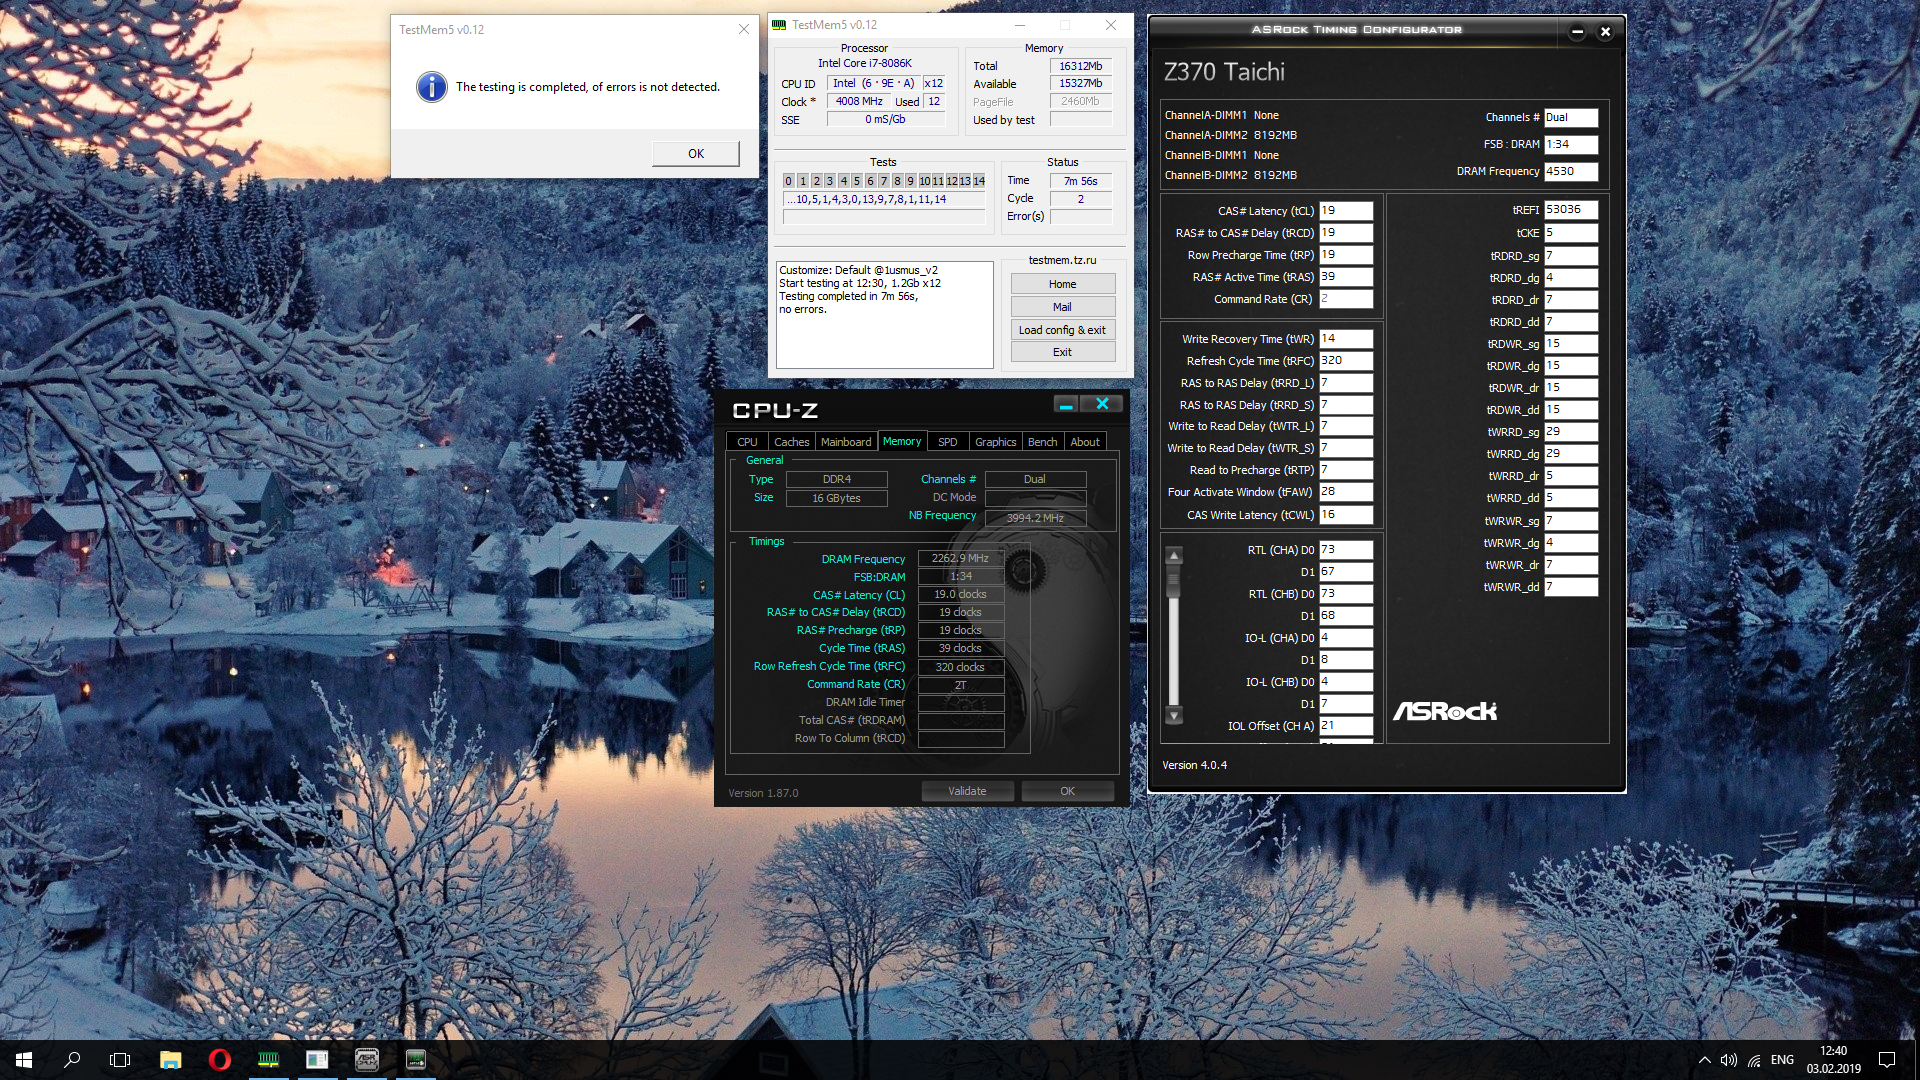Open the volume speaker tray icon

tap(1728, 1060)
